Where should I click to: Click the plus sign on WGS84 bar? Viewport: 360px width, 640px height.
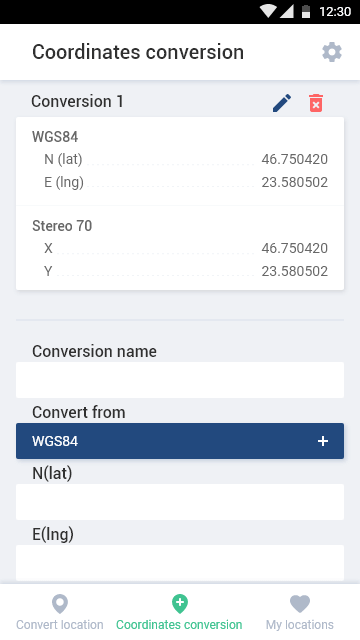323,441
